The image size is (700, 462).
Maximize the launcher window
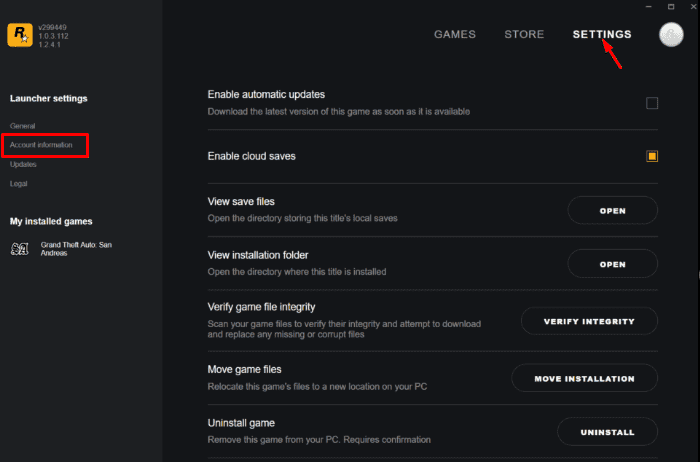coord(670,6)
